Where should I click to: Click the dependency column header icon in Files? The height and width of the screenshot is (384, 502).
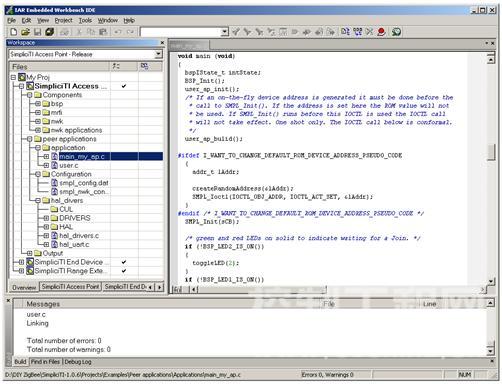144,66
